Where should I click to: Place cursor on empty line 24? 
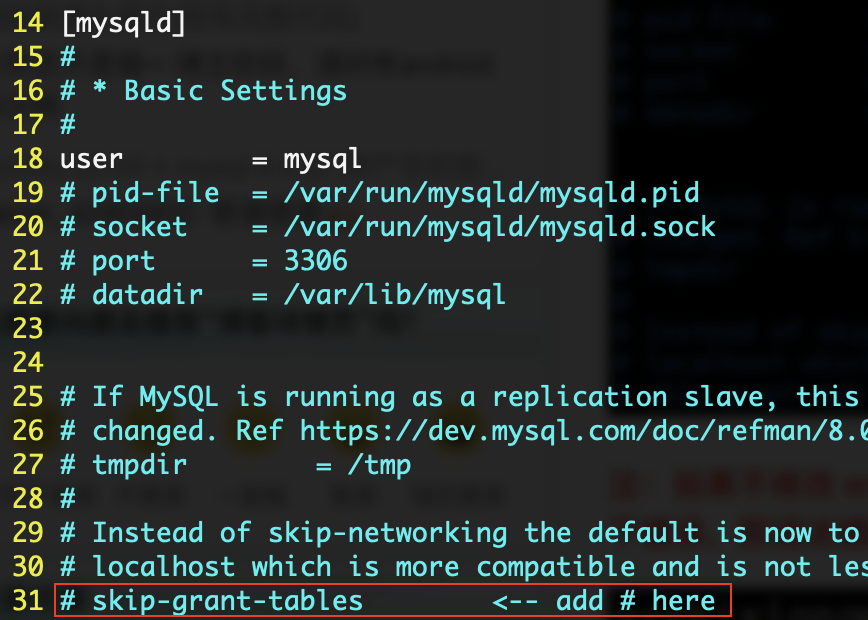[x=28, y=363]
